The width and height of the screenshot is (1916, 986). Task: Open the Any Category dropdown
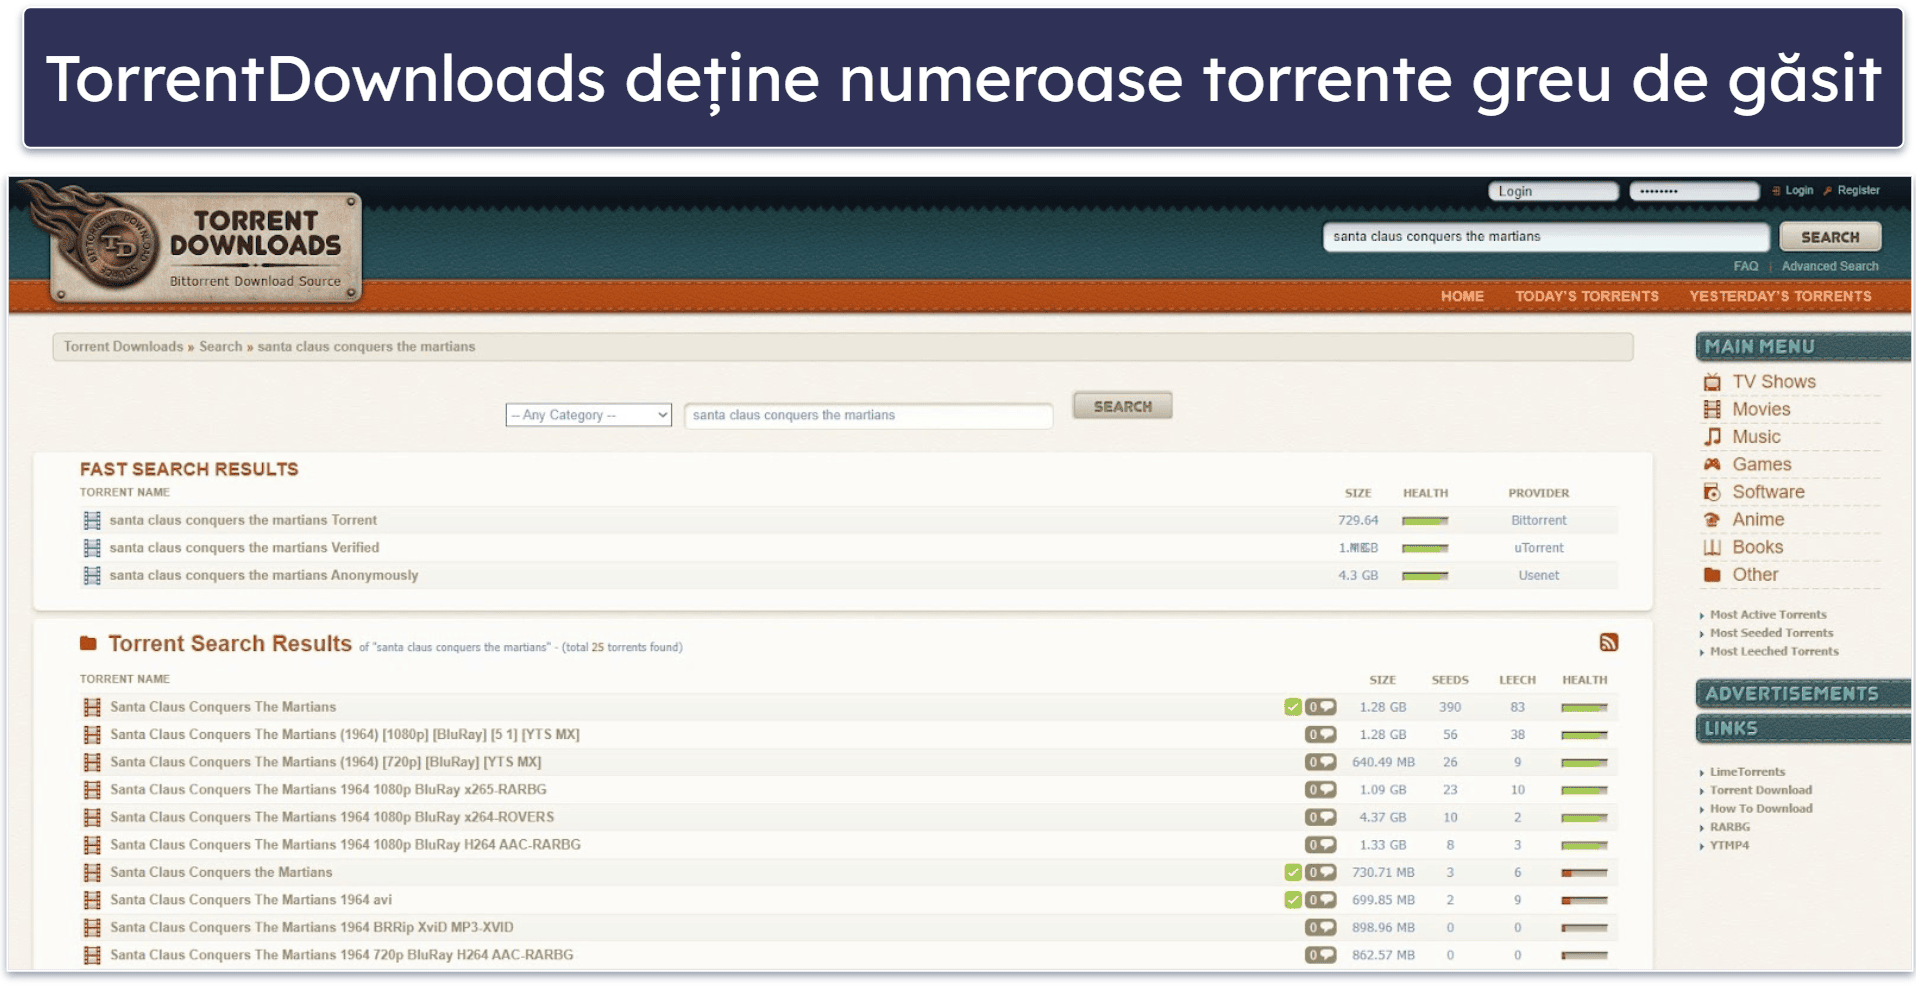click(x=588, y=415)
